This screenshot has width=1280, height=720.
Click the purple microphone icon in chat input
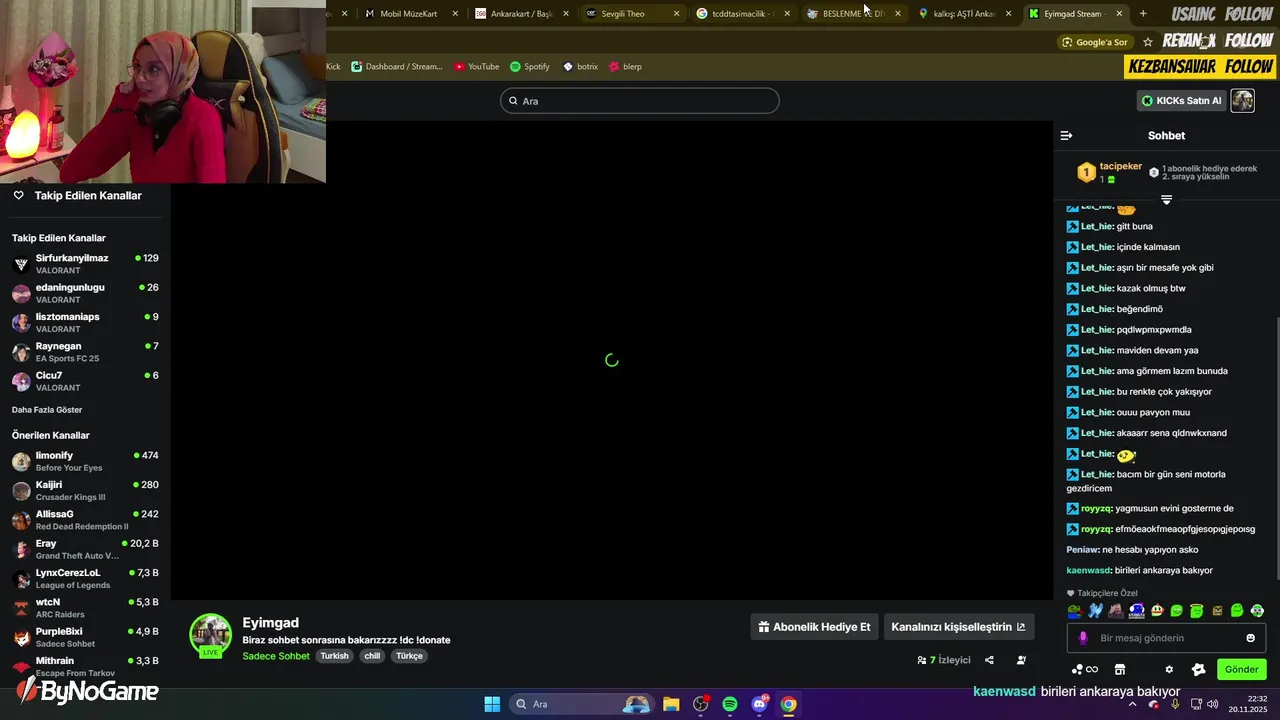tap(1083, 638)
